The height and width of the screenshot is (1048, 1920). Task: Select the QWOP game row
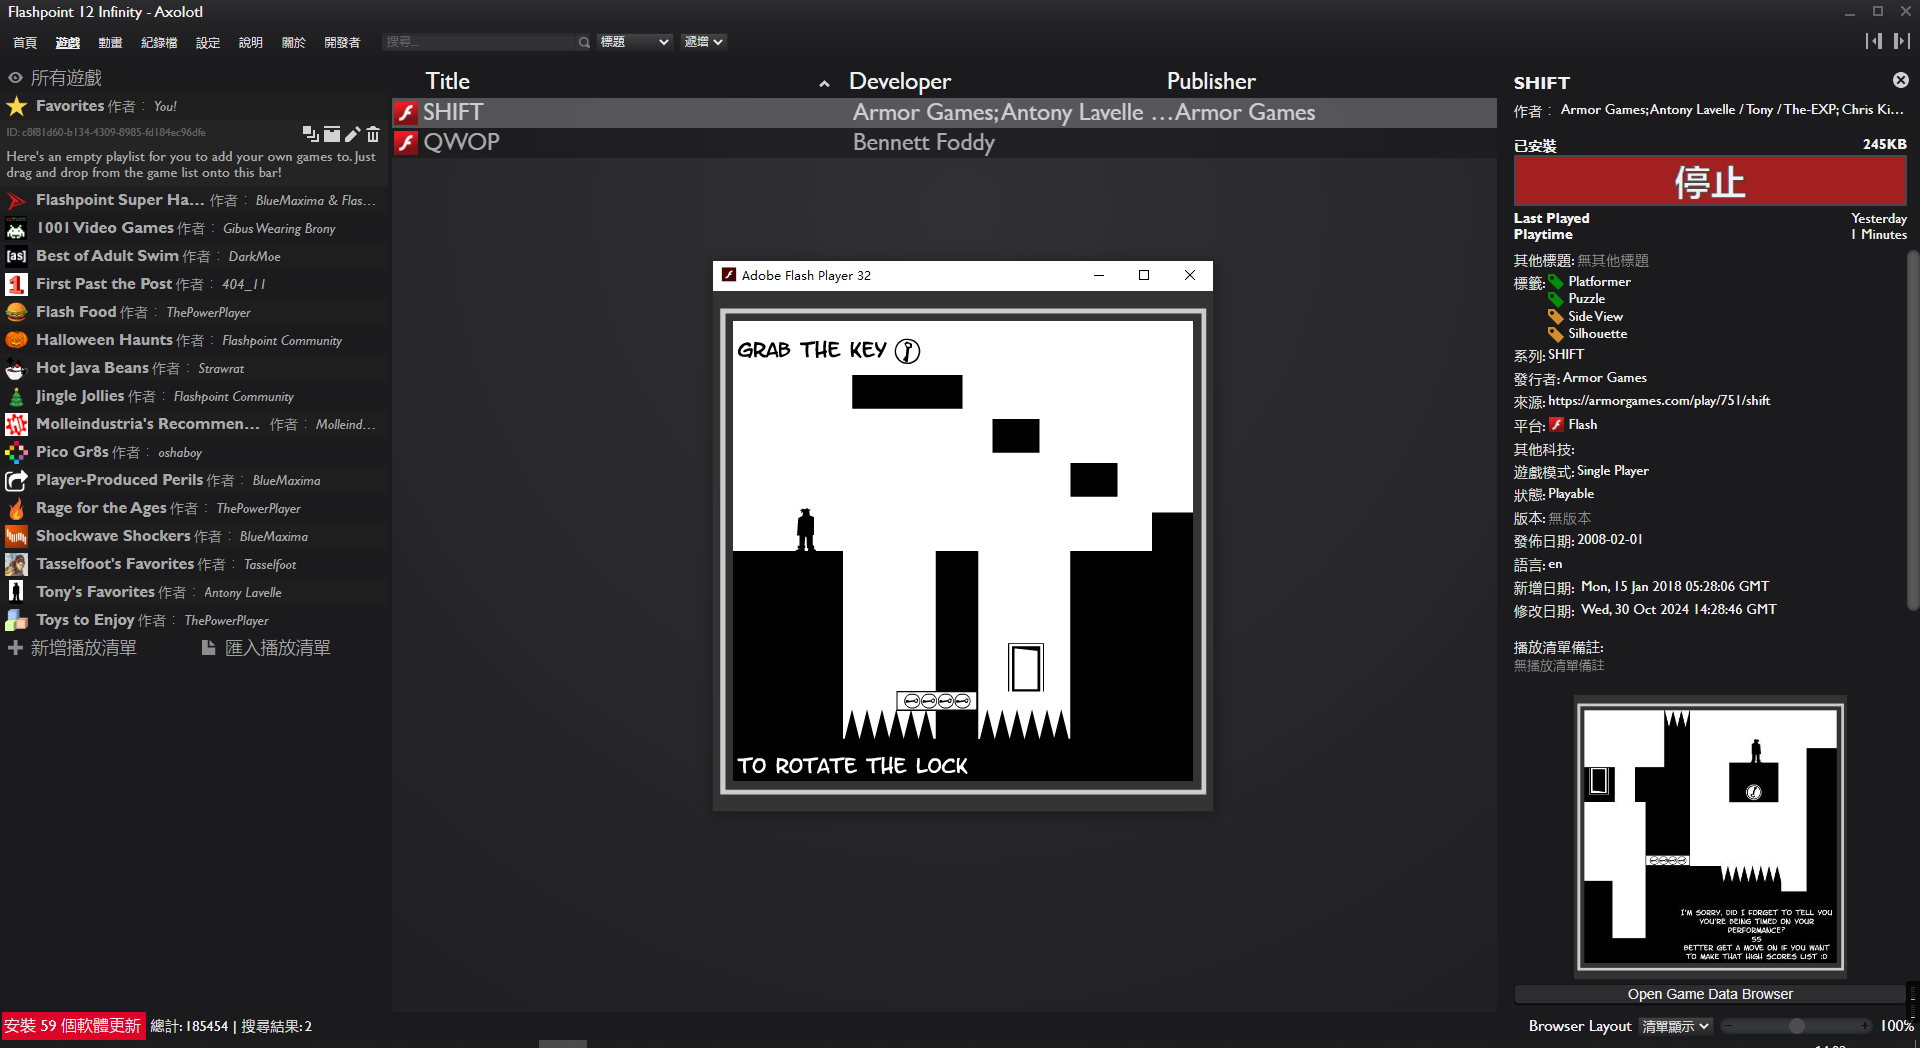click(x=944, y=142)
